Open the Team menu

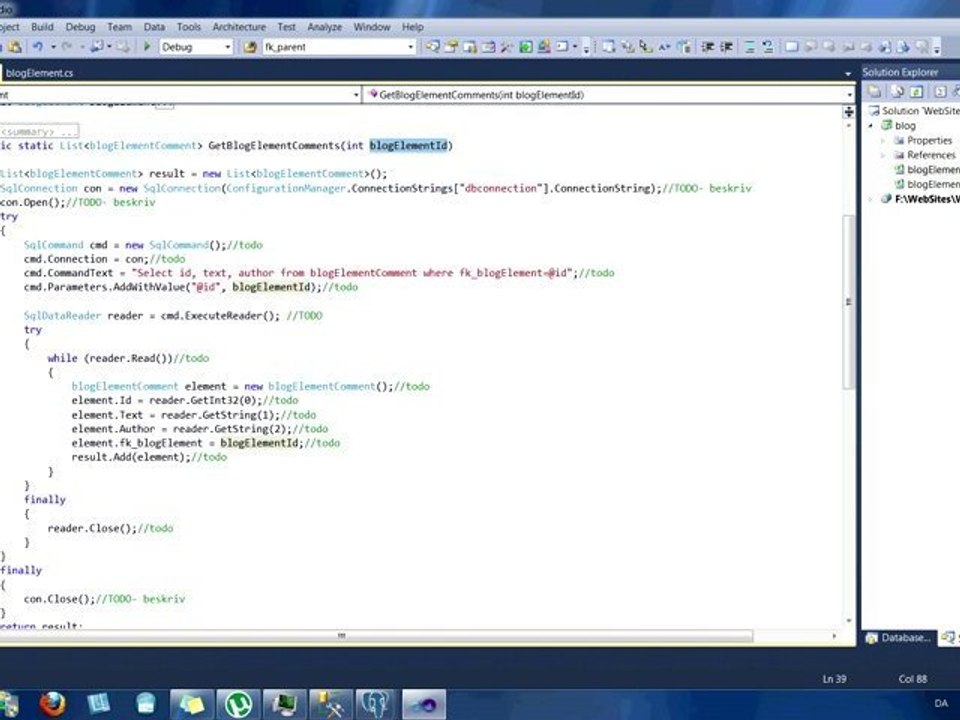pyautogui.click(x=119, y=27)
